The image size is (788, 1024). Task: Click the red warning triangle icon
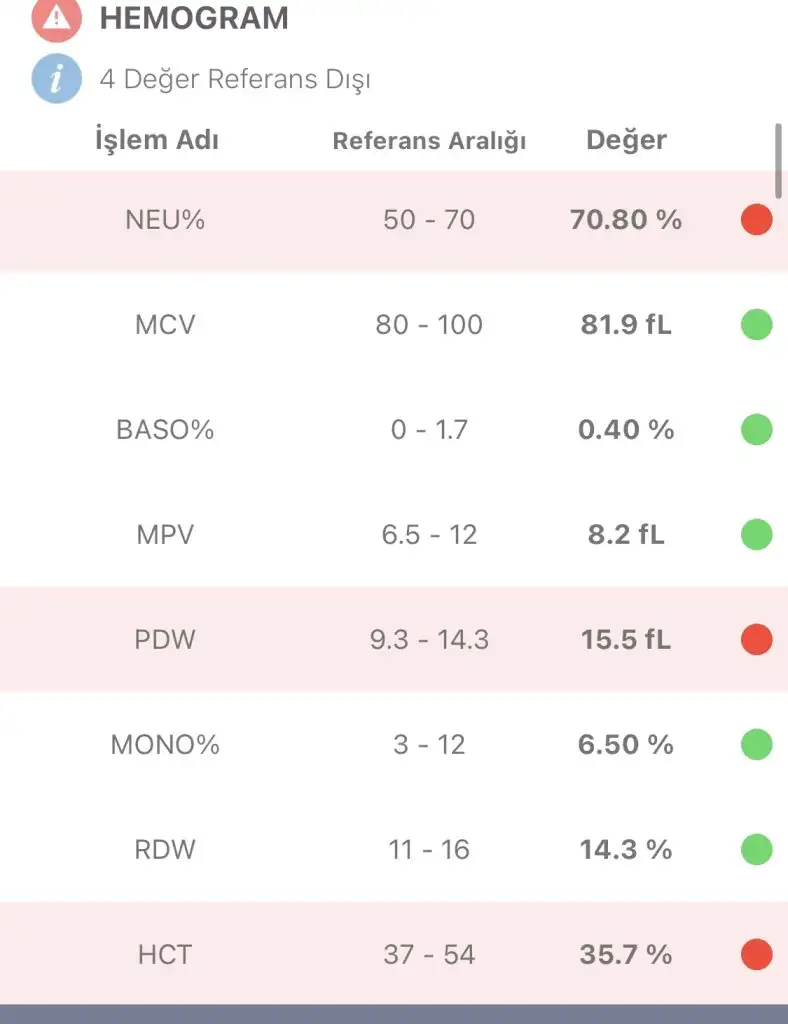(56, 18)
